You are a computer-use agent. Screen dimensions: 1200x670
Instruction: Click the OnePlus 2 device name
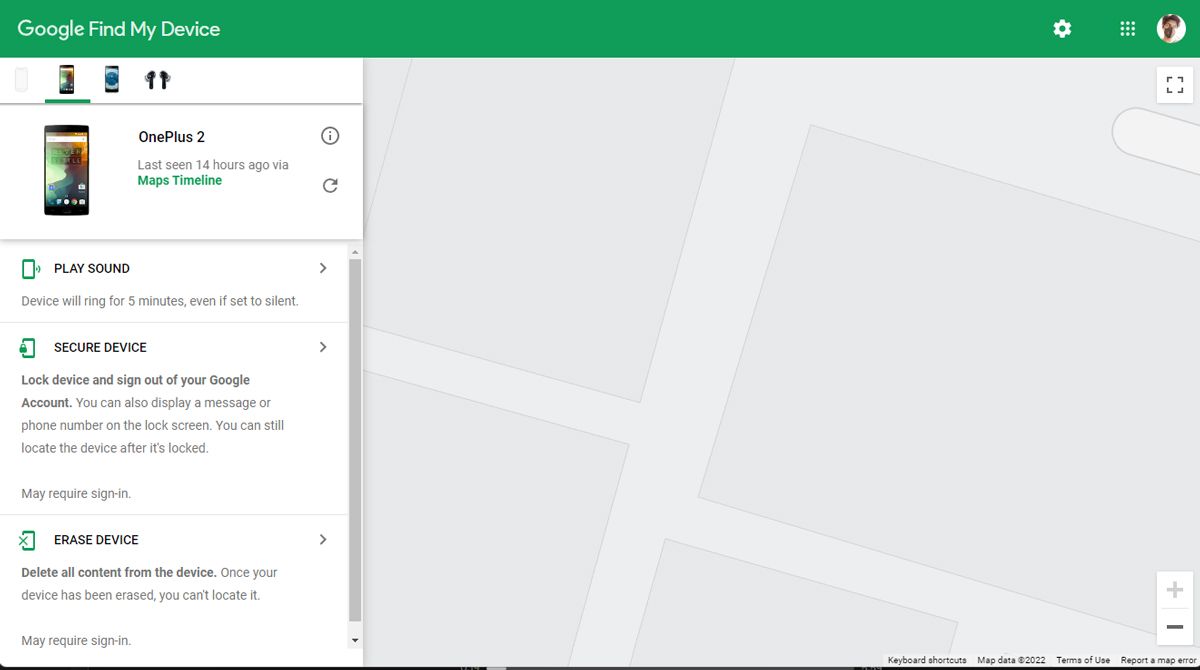[x=171, y=137]
